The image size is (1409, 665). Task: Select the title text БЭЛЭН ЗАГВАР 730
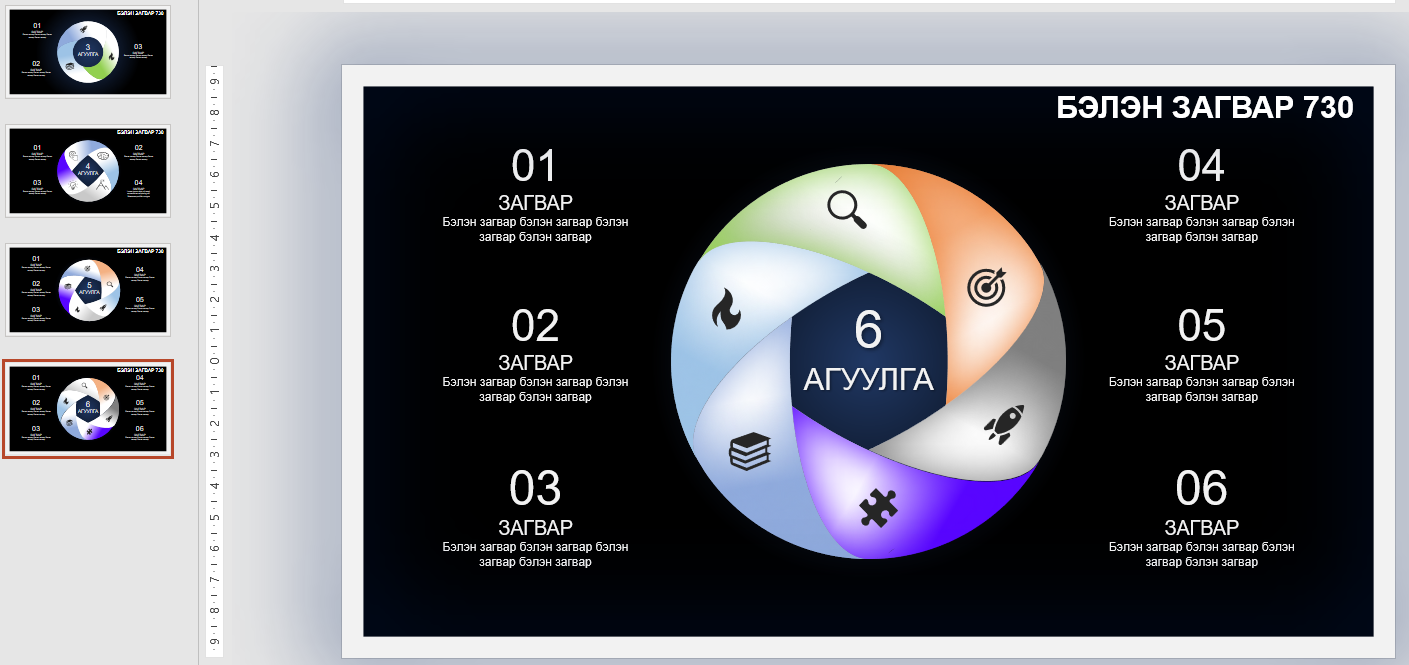1204,108
